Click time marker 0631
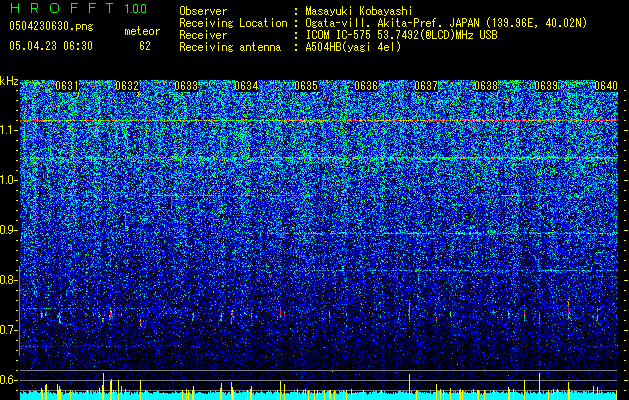 (67, 86)
